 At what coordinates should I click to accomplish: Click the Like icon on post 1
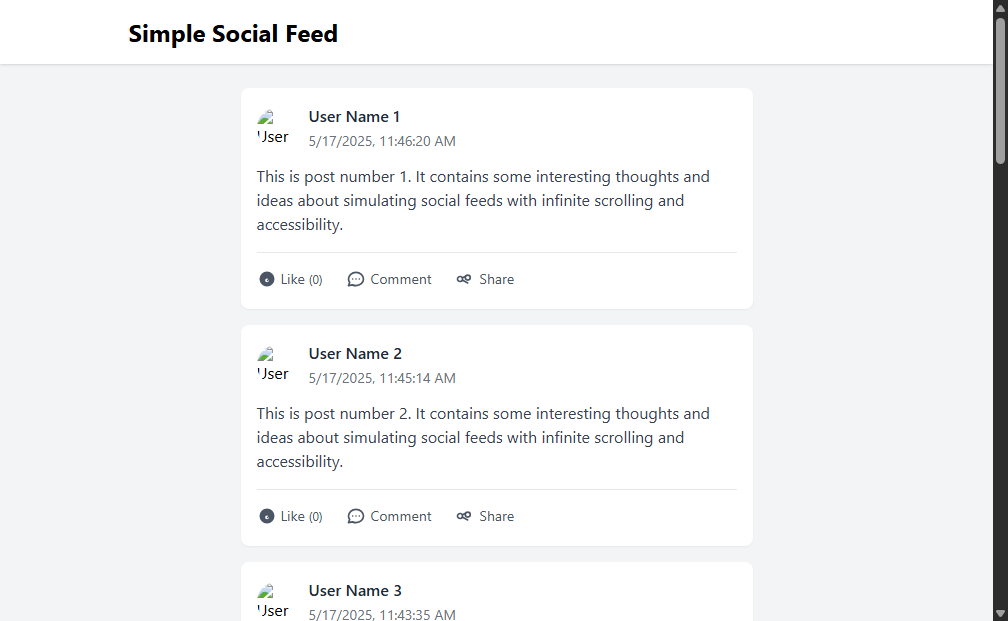[x=267, y=279]
